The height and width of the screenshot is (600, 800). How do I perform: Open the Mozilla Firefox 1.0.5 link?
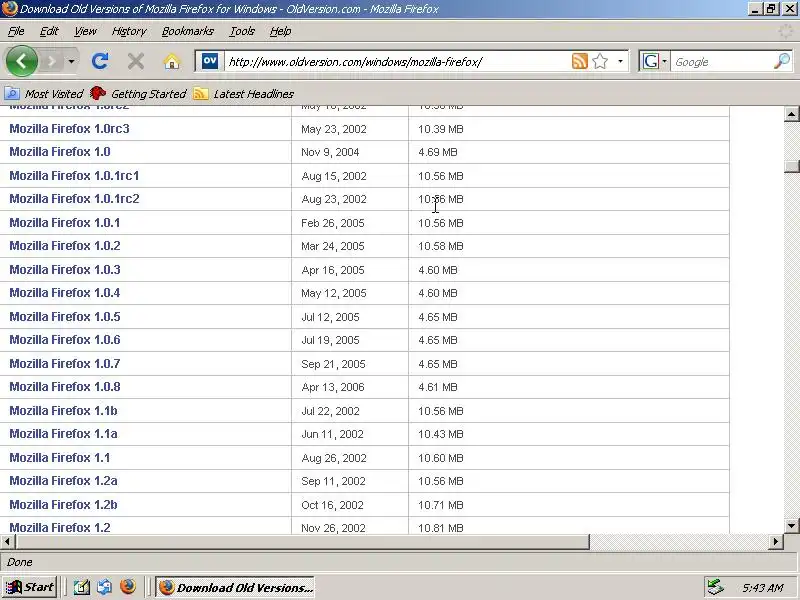65,316
